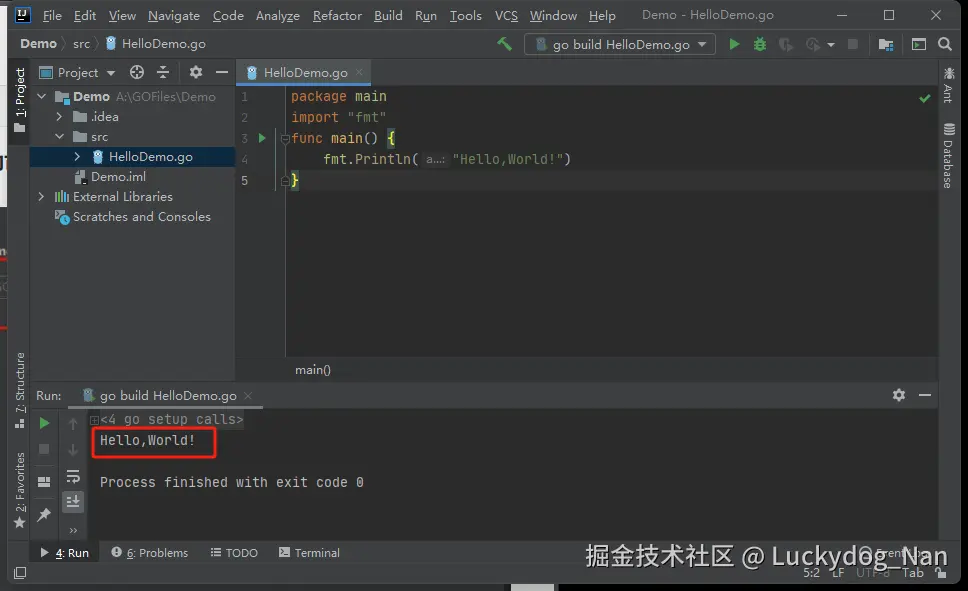Click up the stack trace arrow

[x=73, y=424]
